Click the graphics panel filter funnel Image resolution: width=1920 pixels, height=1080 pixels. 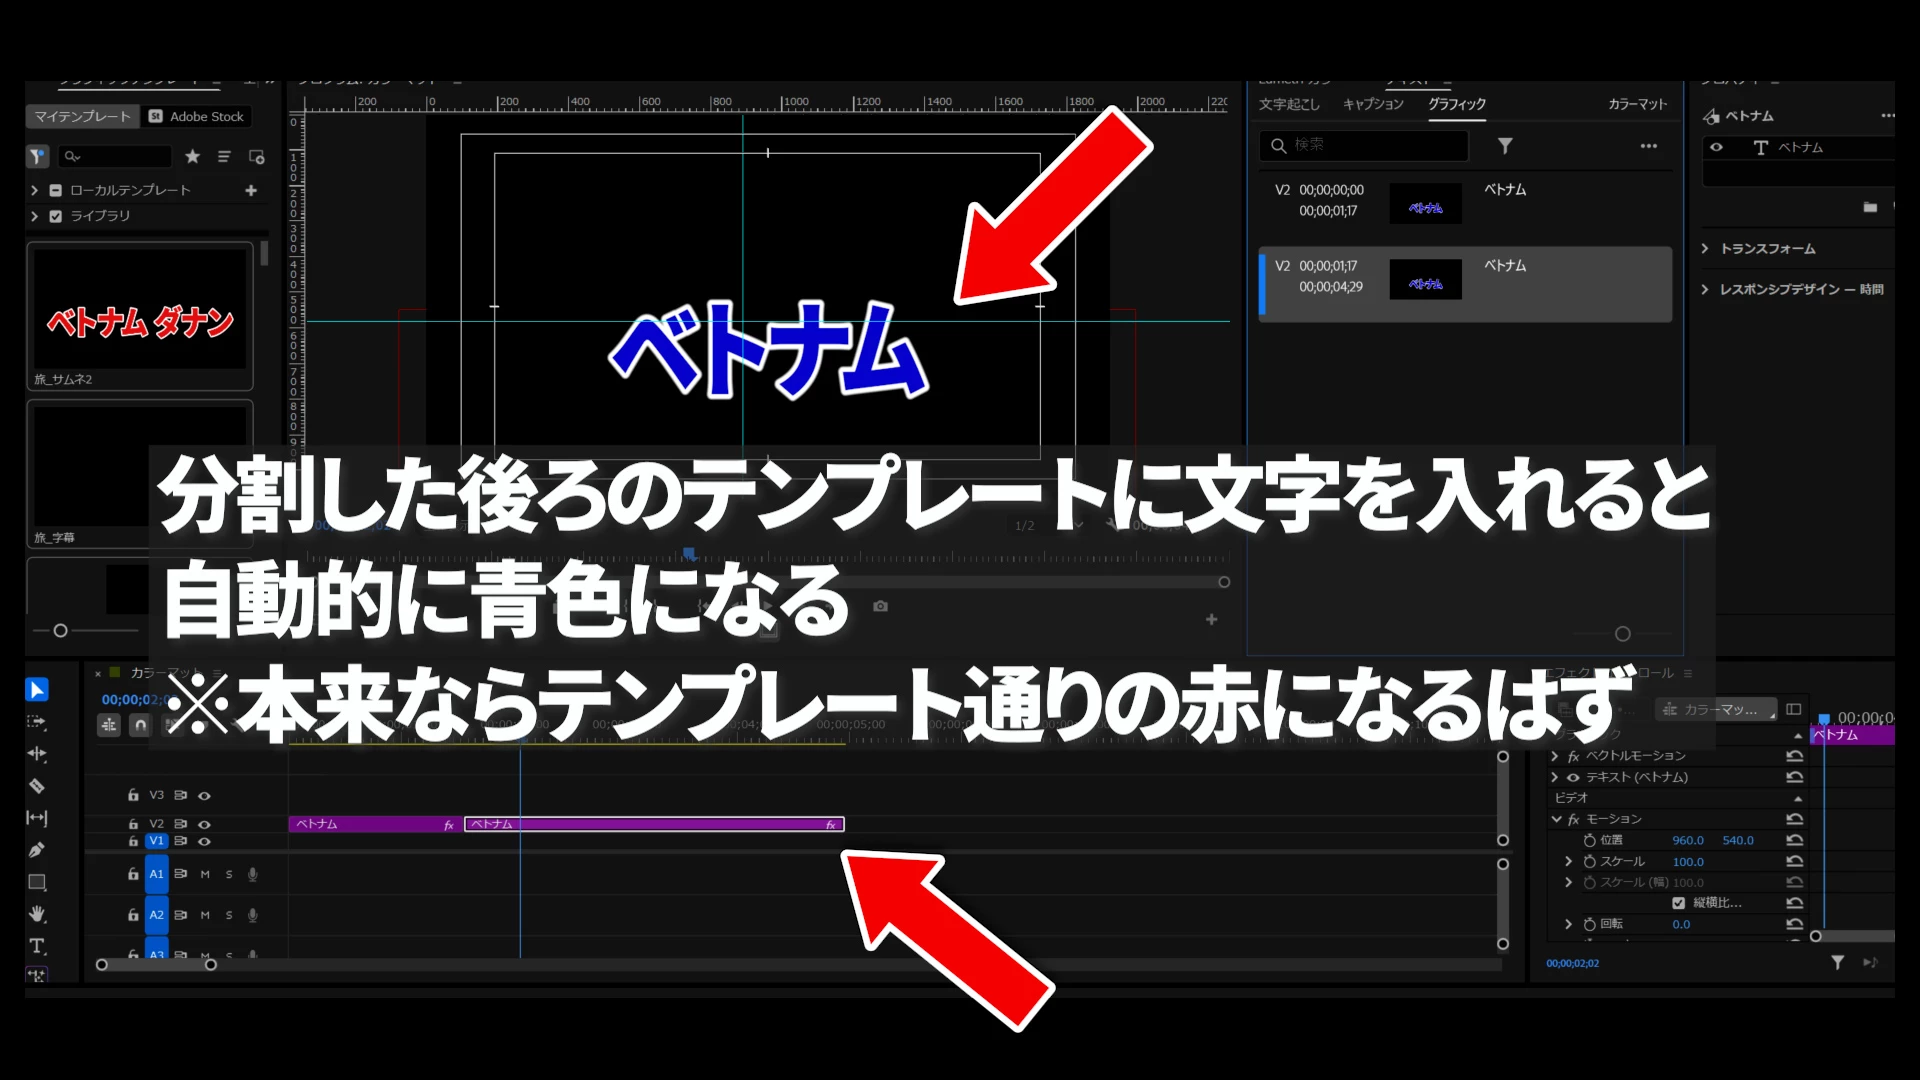tap(1505, 146)
